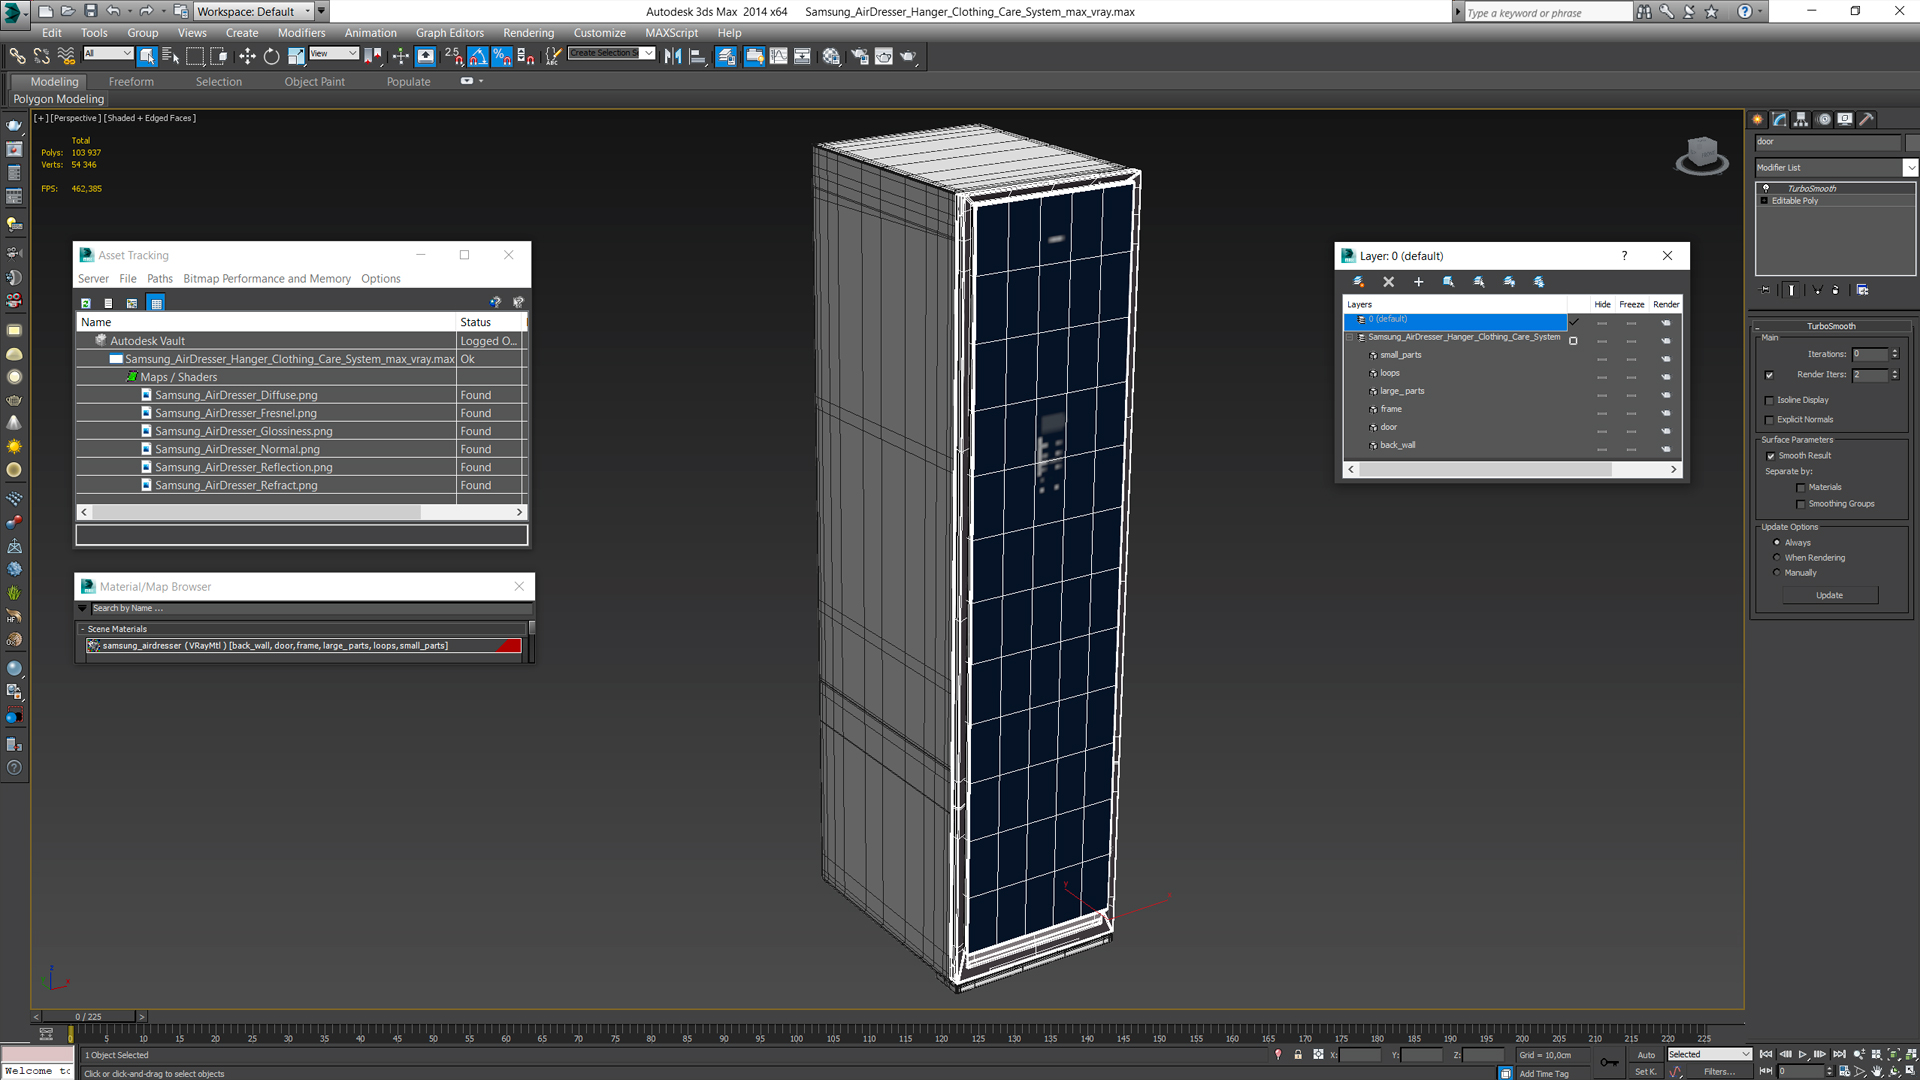Click the Mirror tool icon

coord(672,56)
